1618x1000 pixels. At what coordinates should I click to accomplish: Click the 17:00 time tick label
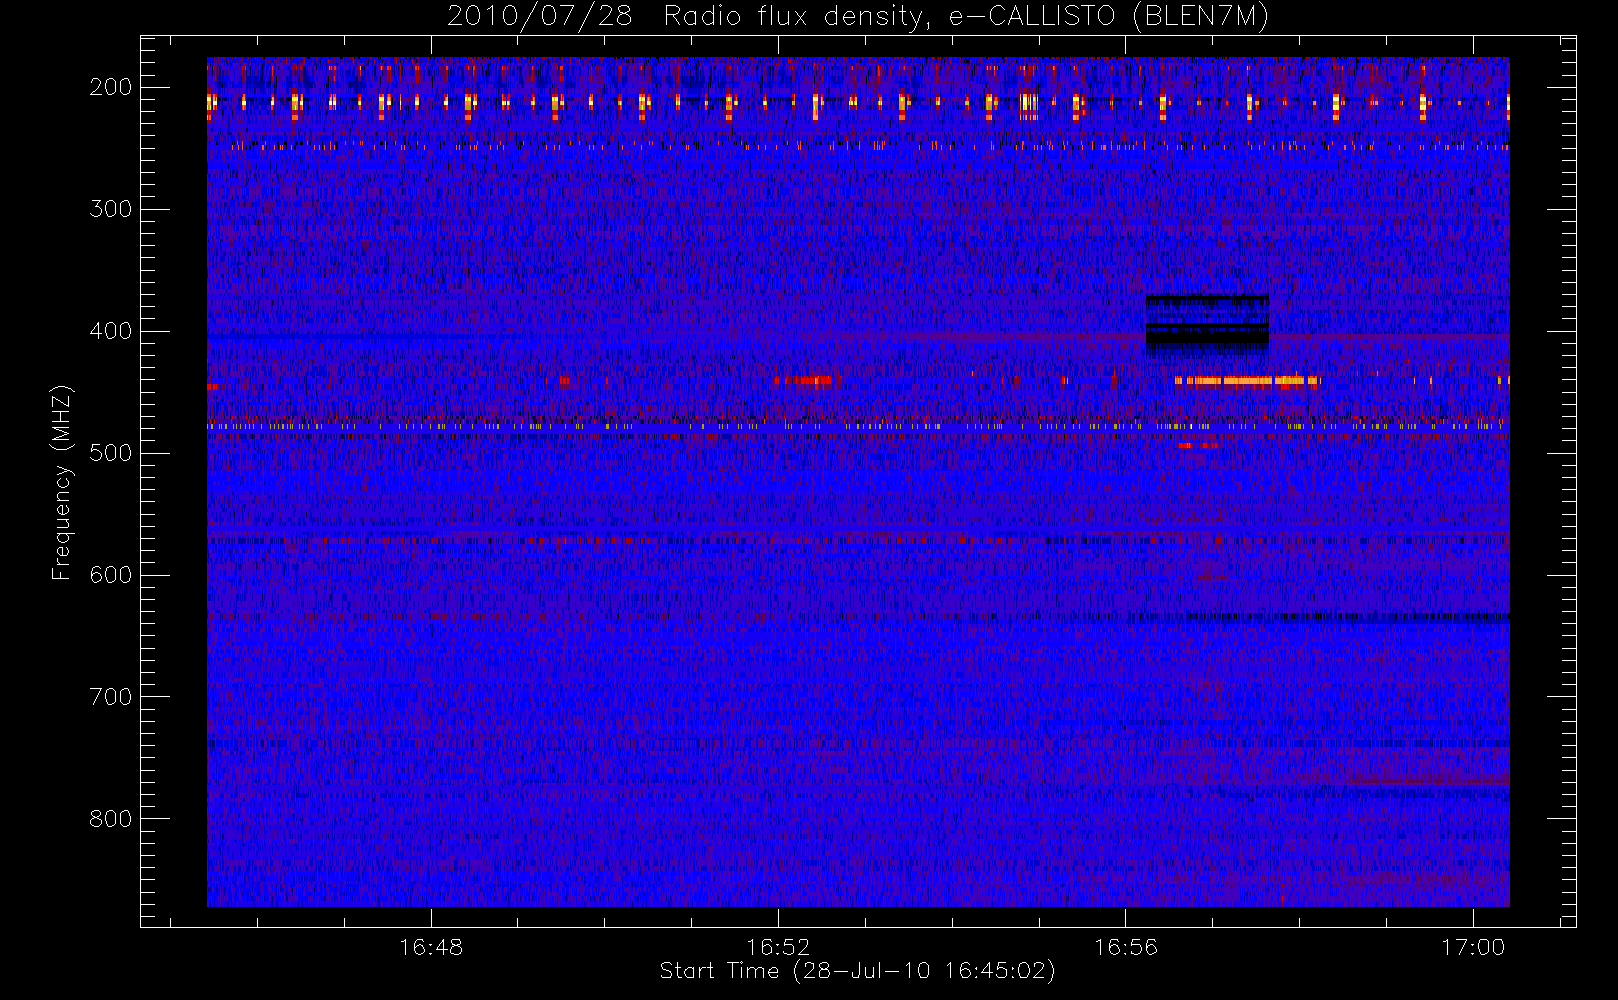pos(1473,947)
